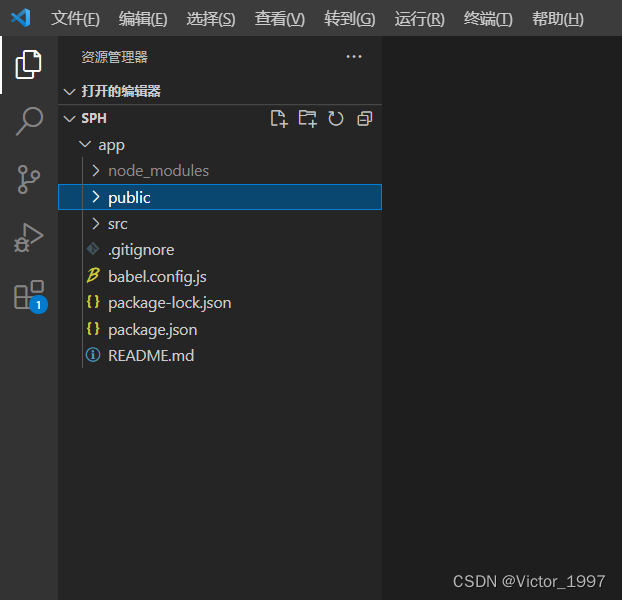Screen dimensions: 622x600
Task: Open the Run and Debug view
Action: [x=29, y=238]
